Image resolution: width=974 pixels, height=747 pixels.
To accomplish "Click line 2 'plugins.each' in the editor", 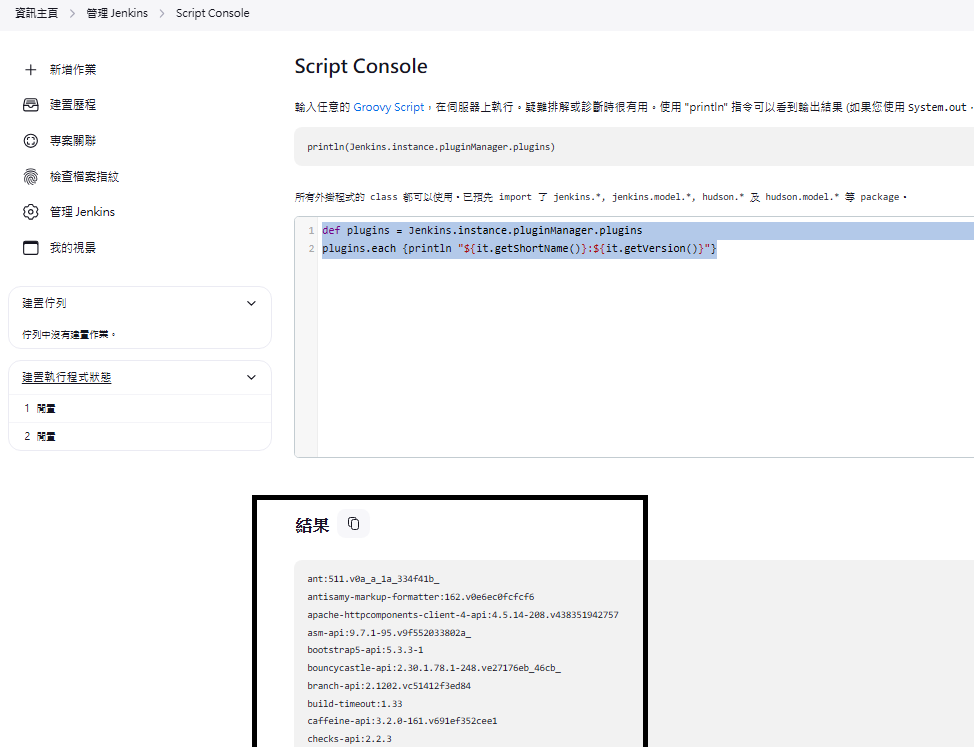I will 519,248.
